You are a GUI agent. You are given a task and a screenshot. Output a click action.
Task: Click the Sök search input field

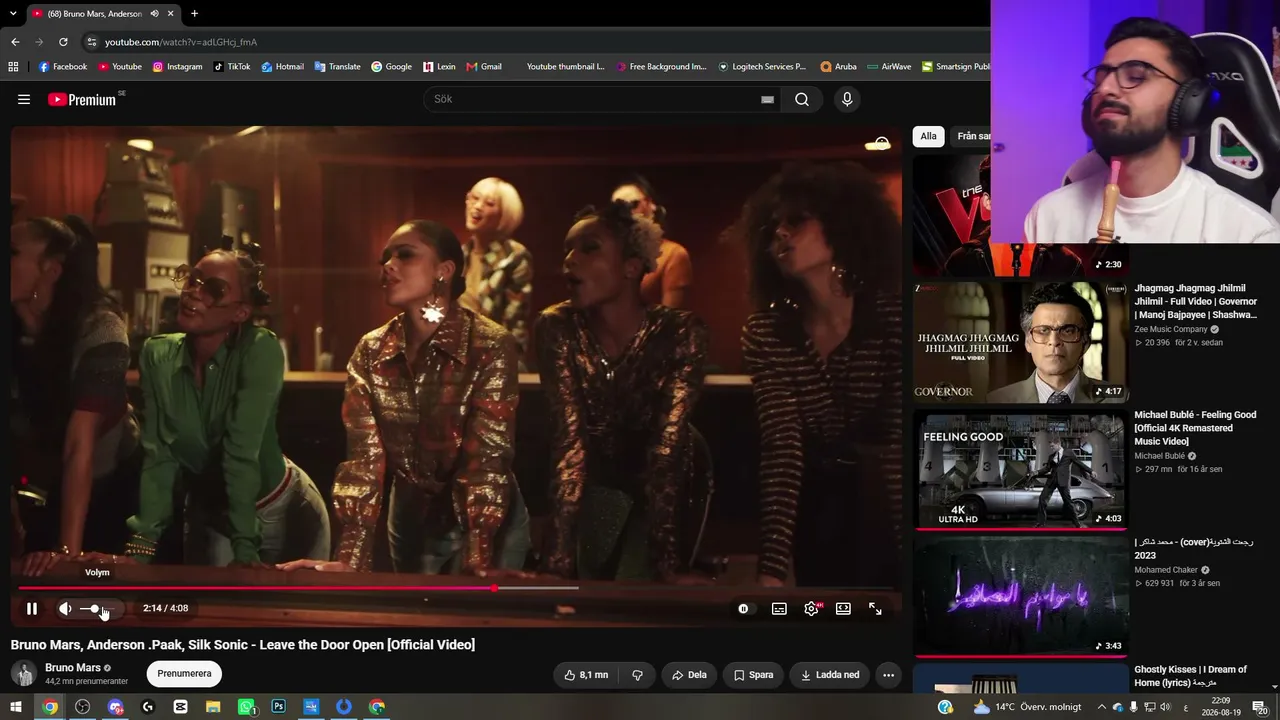(596, 99)
